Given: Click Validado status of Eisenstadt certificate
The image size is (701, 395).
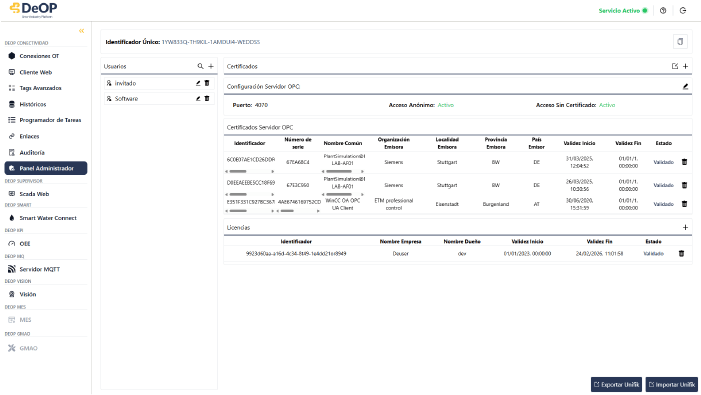Looking at the screenshot, I should pyautogui.click(x=663, y=204).
